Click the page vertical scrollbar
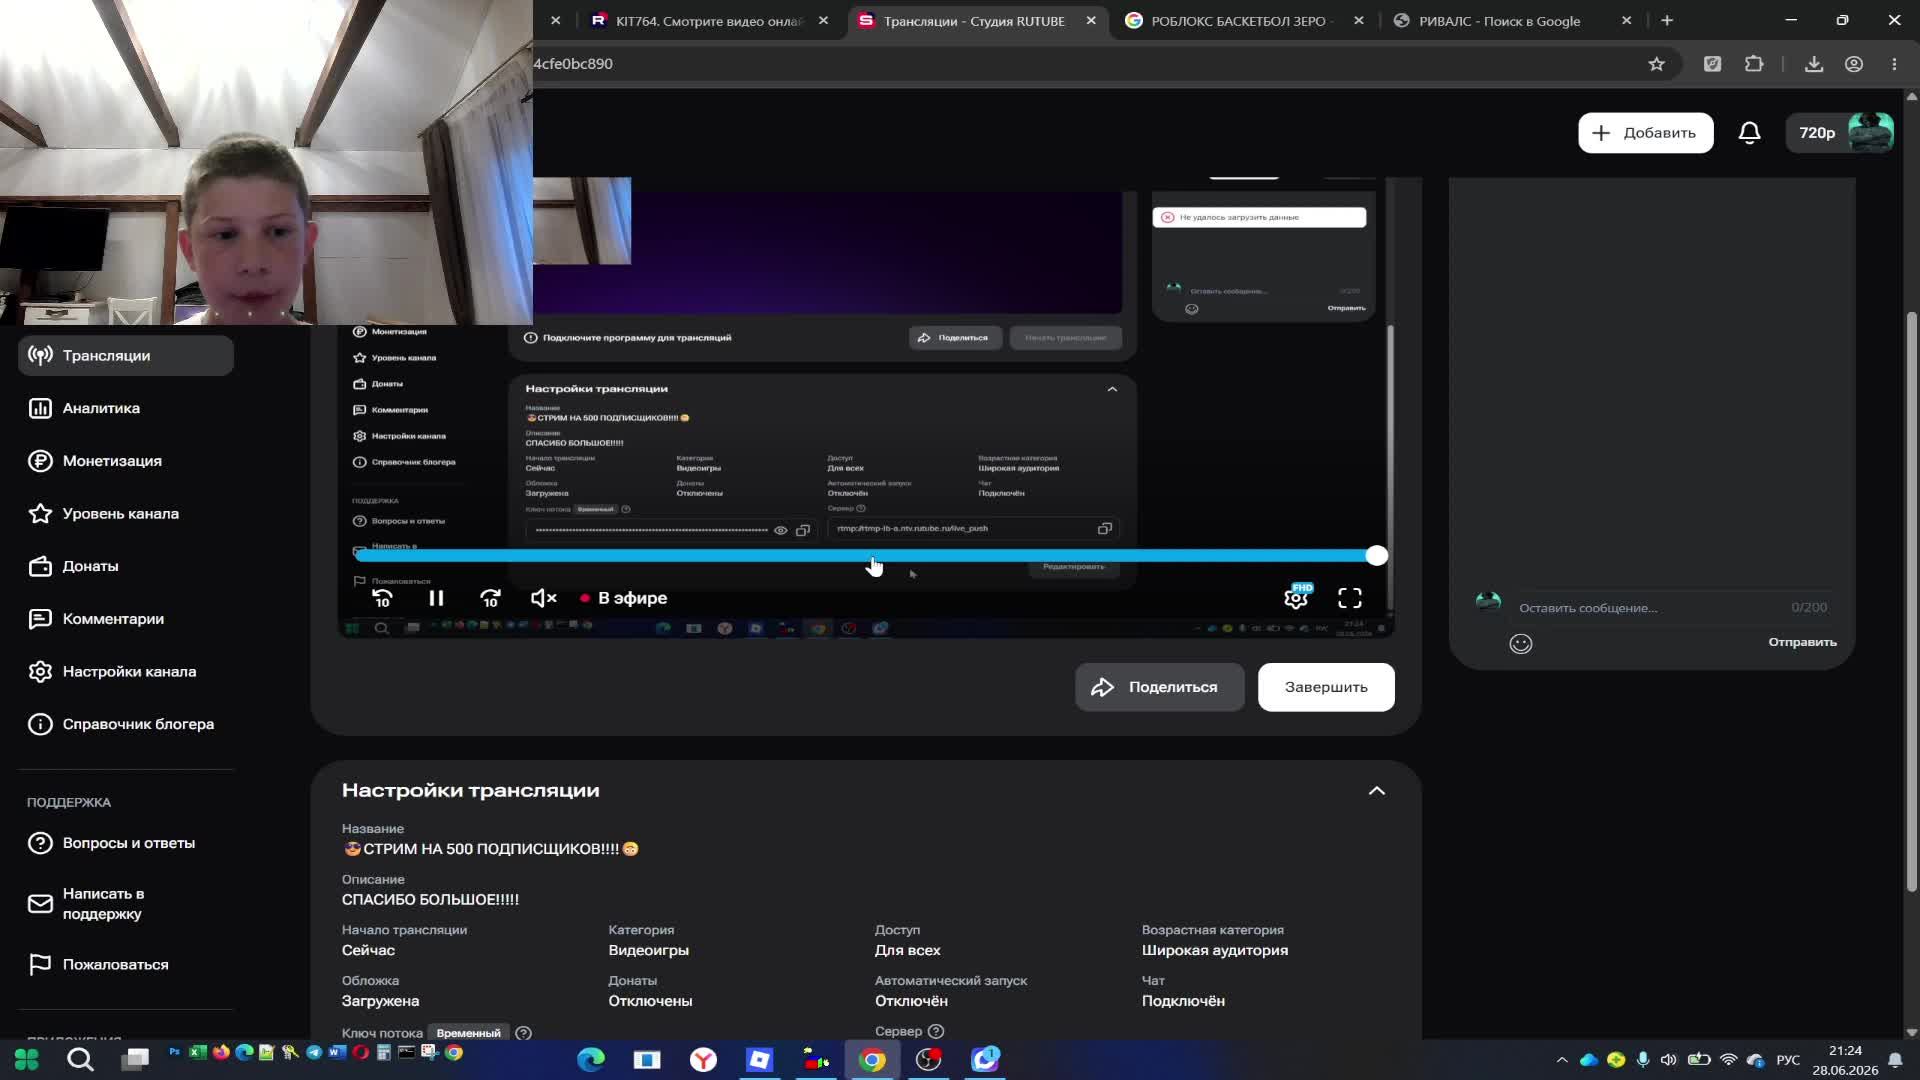Viewport: 1920px width, 1080px height. click(1912, 600)
